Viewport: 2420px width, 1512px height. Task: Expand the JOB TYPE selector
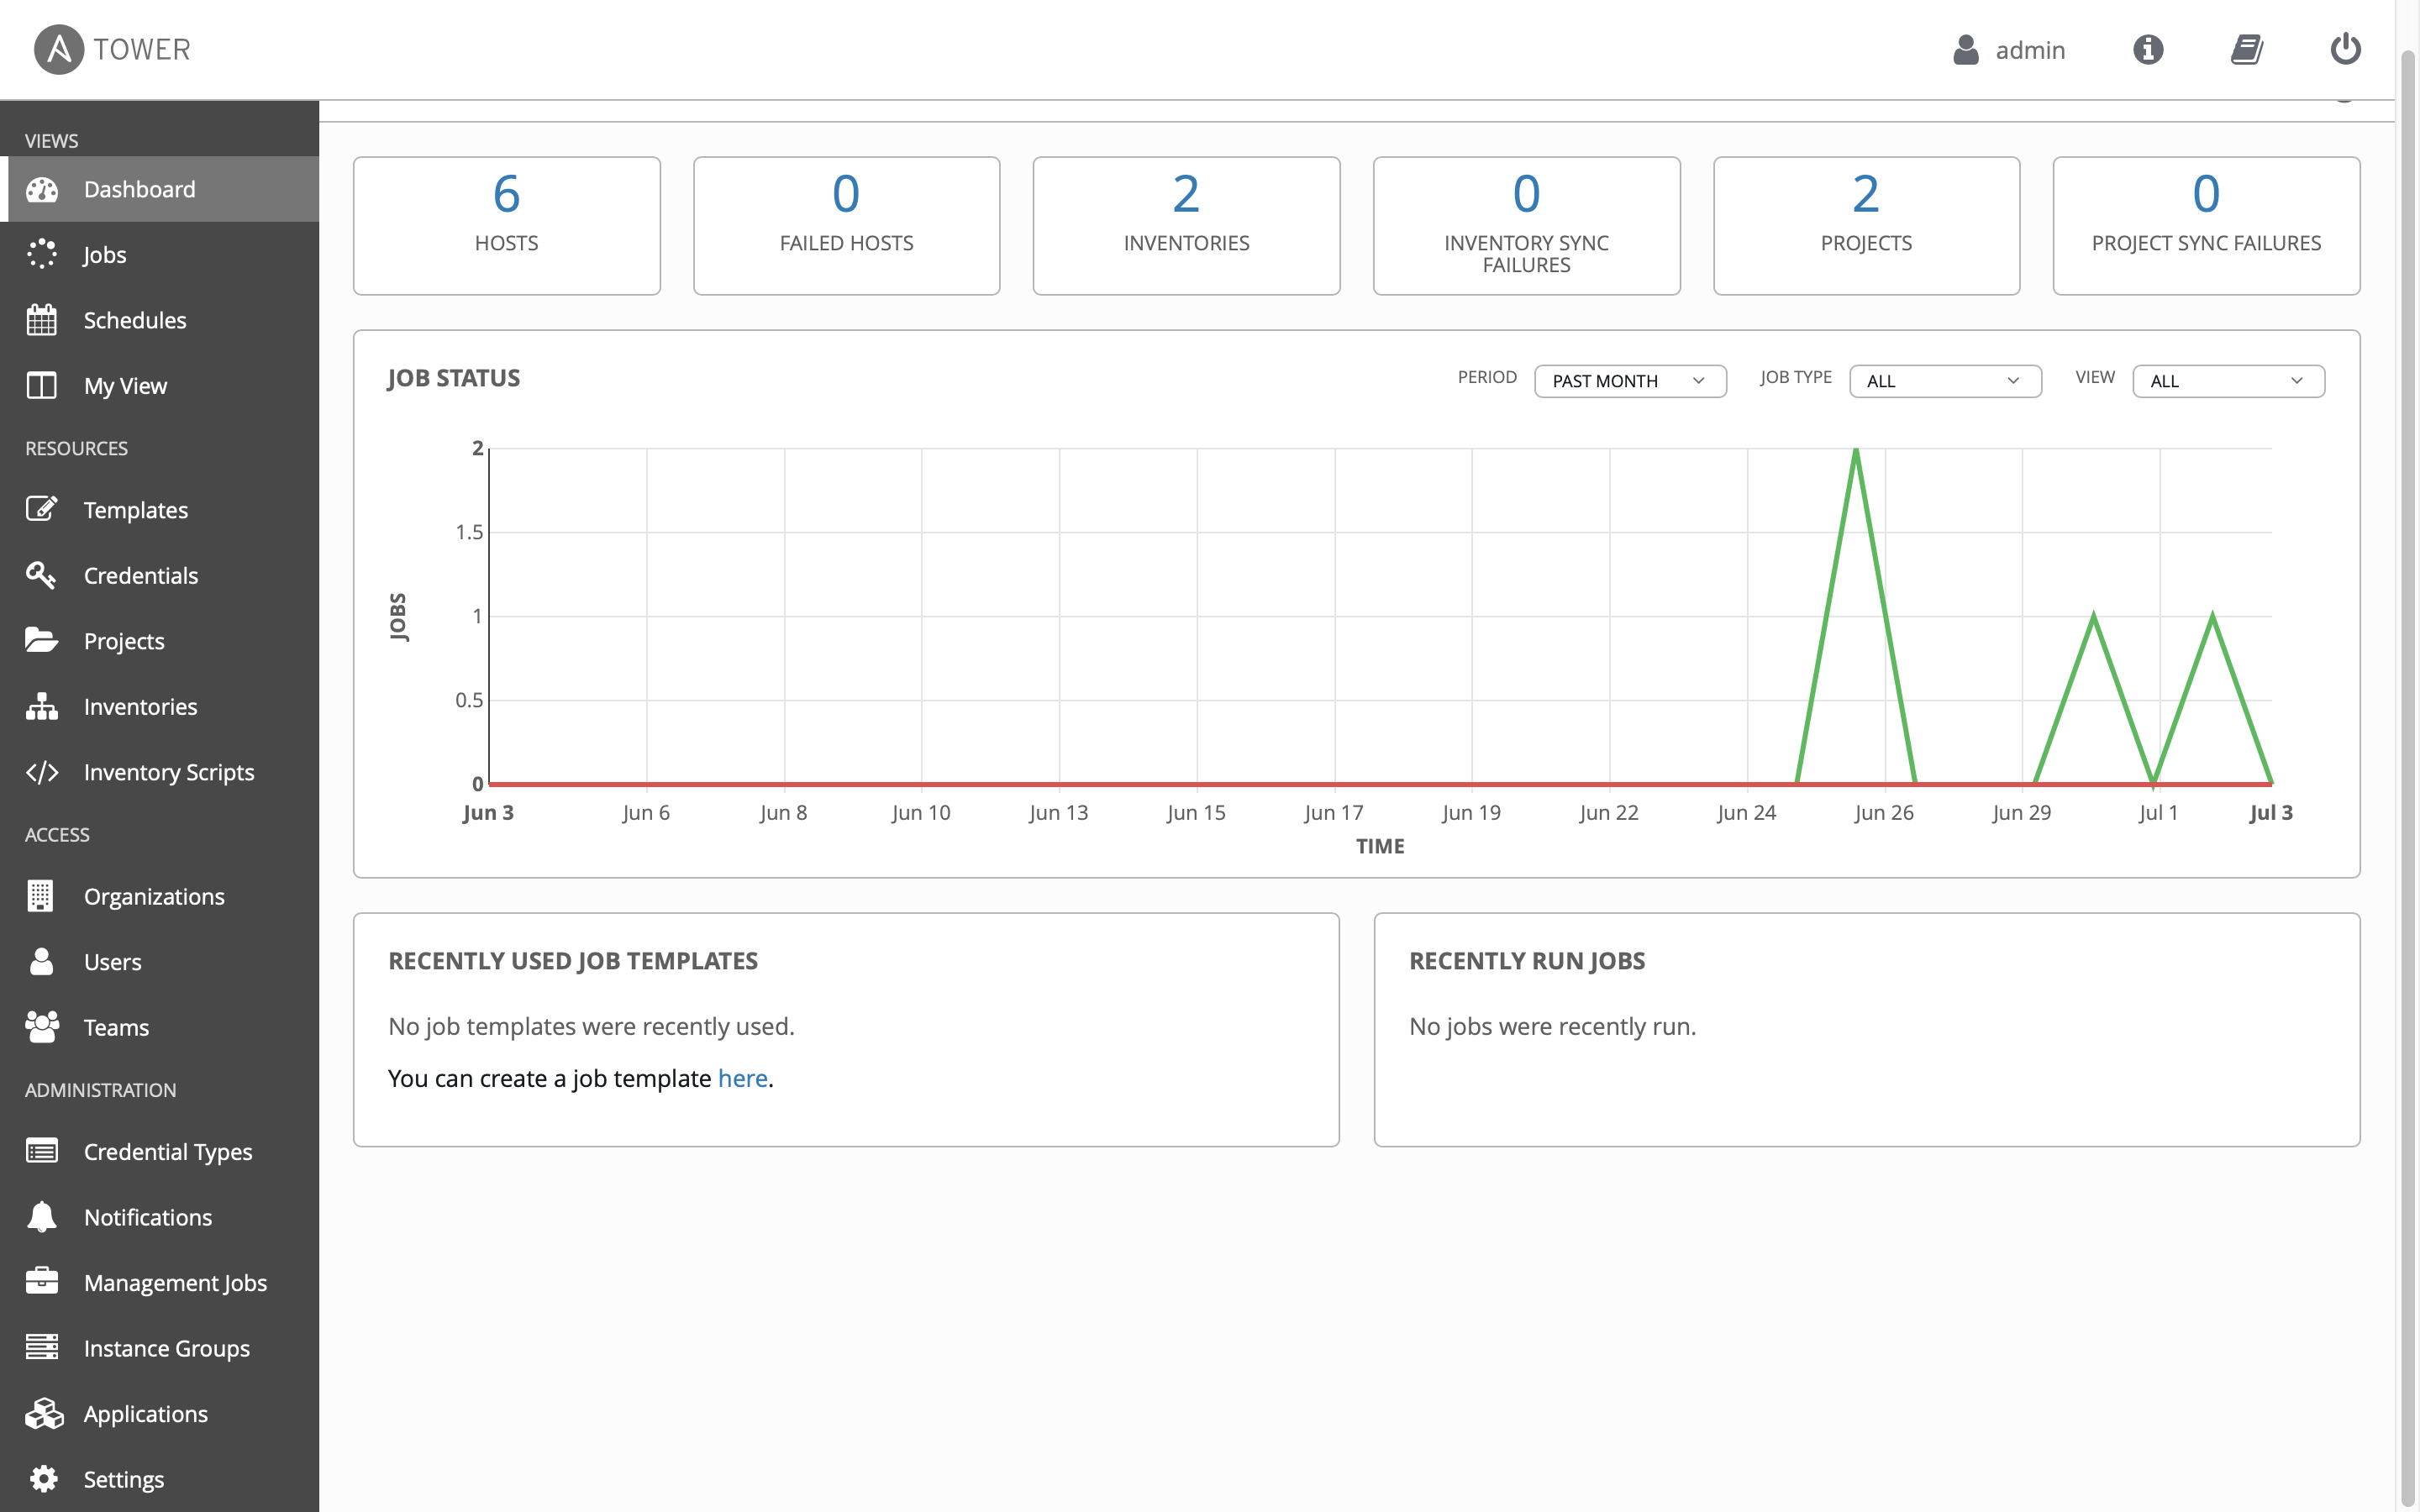point(1944,381)
